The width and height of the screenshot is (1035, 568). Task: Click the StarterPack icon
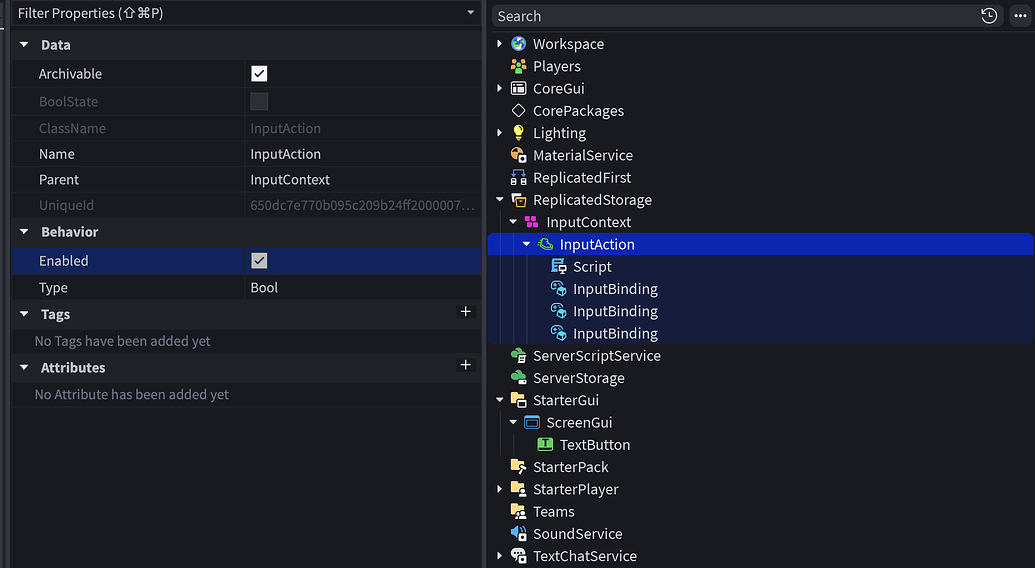[x=519, y=467]
